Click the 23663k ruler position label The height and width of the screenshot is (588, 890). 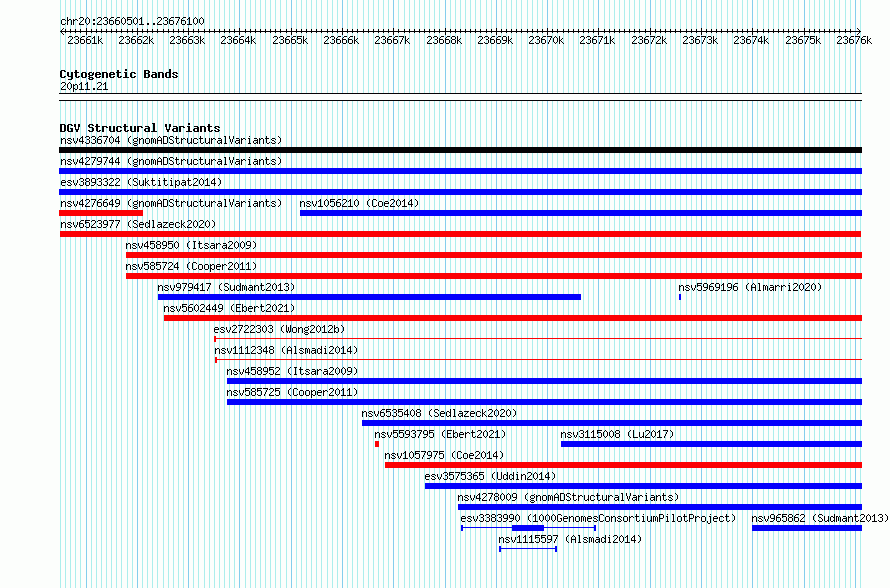(x=187, y=40)
